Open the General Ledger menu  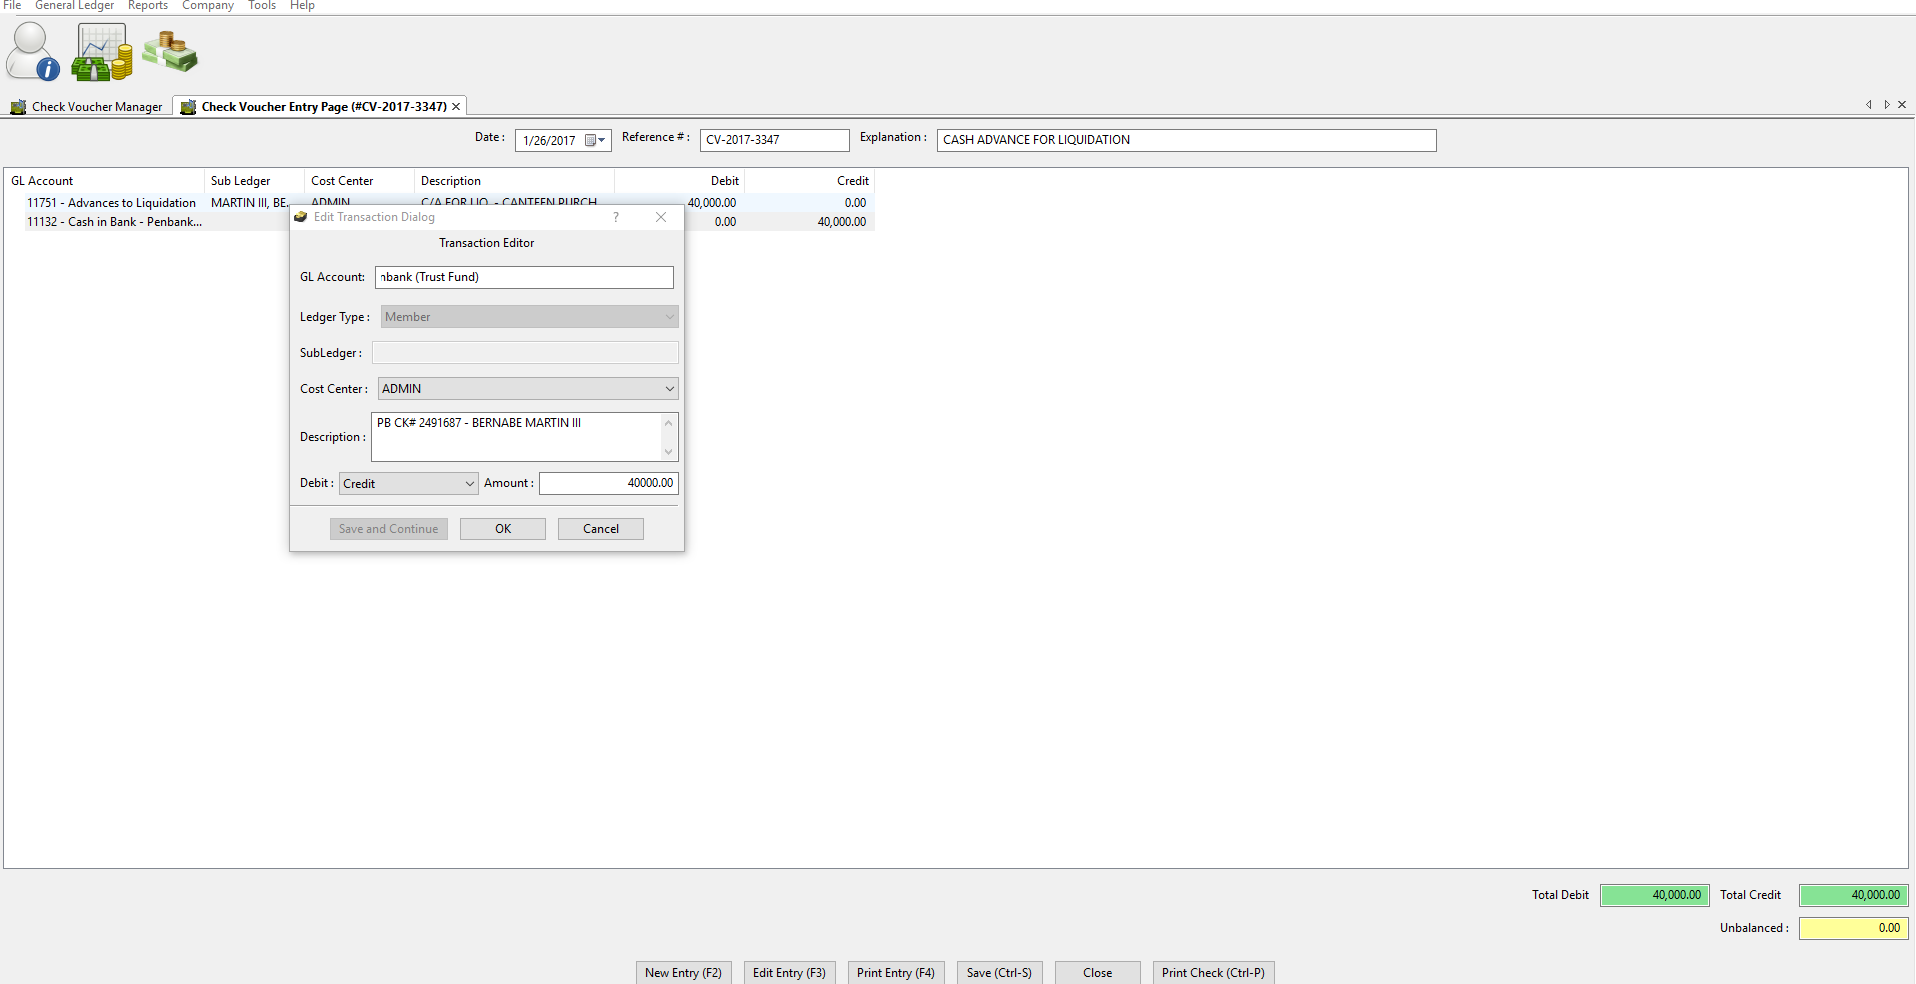pyautogui.click(x=74, y=6)
